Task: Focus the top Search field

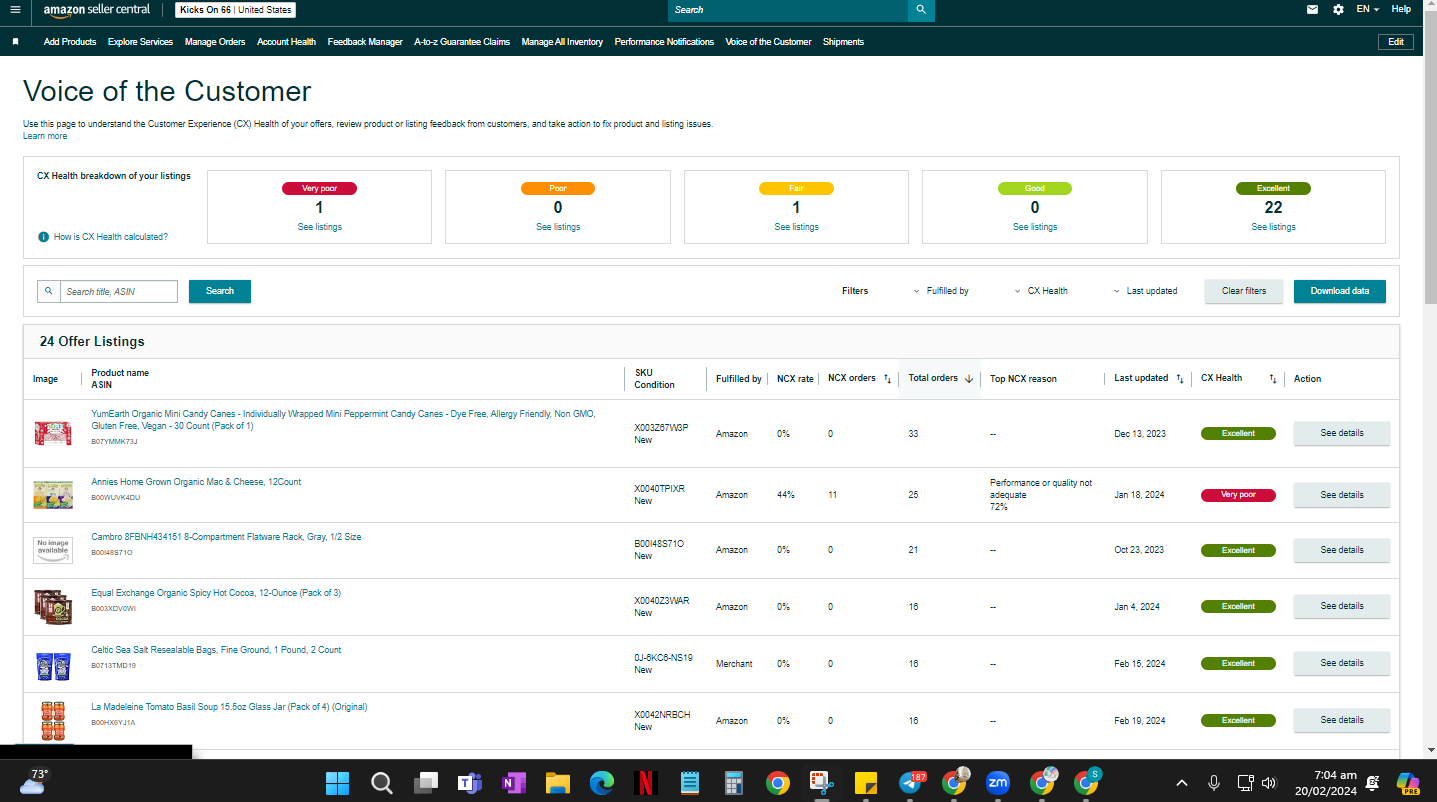Action: [788, 10]
